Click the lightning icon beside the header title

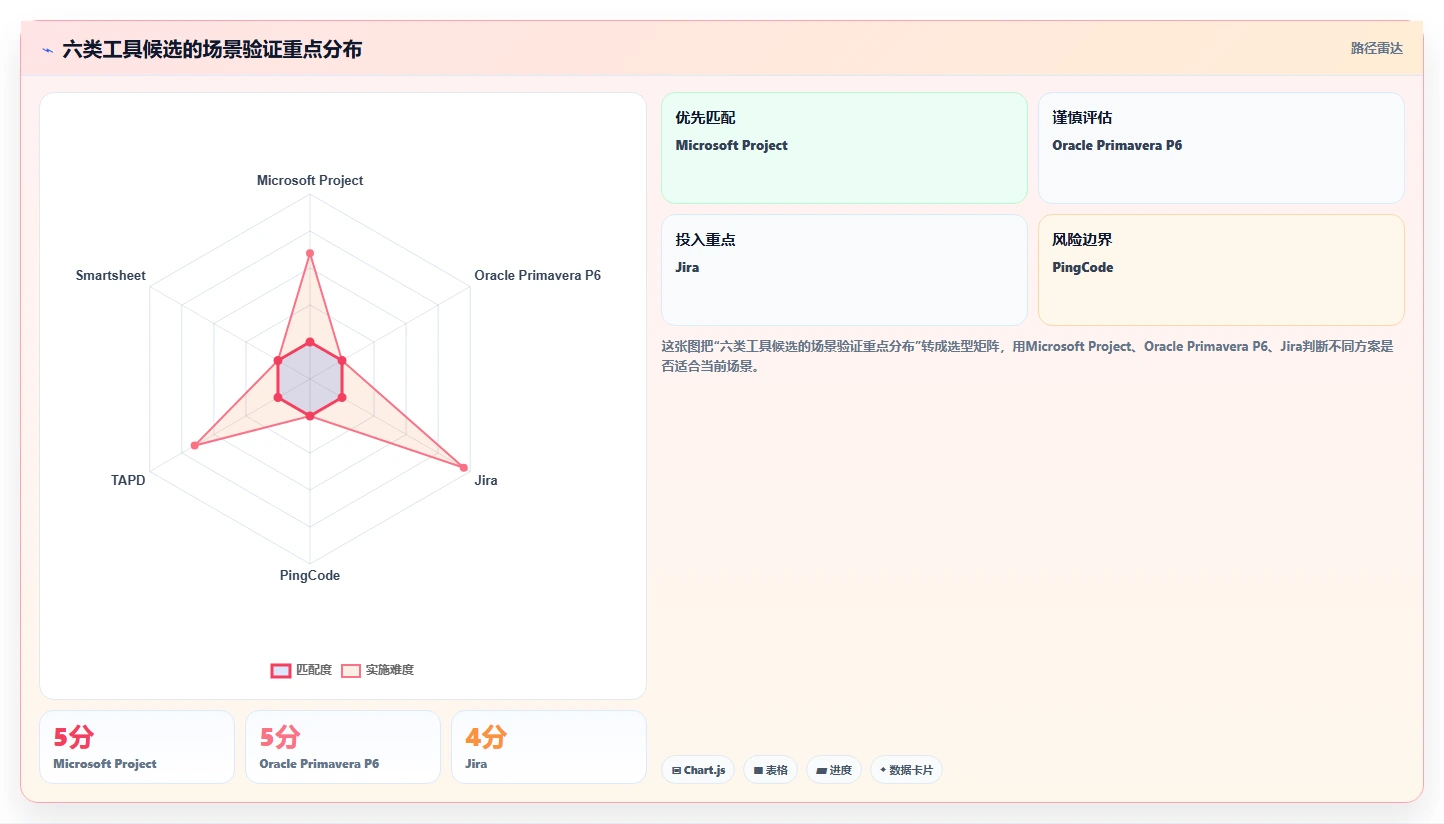pos(47,50)
